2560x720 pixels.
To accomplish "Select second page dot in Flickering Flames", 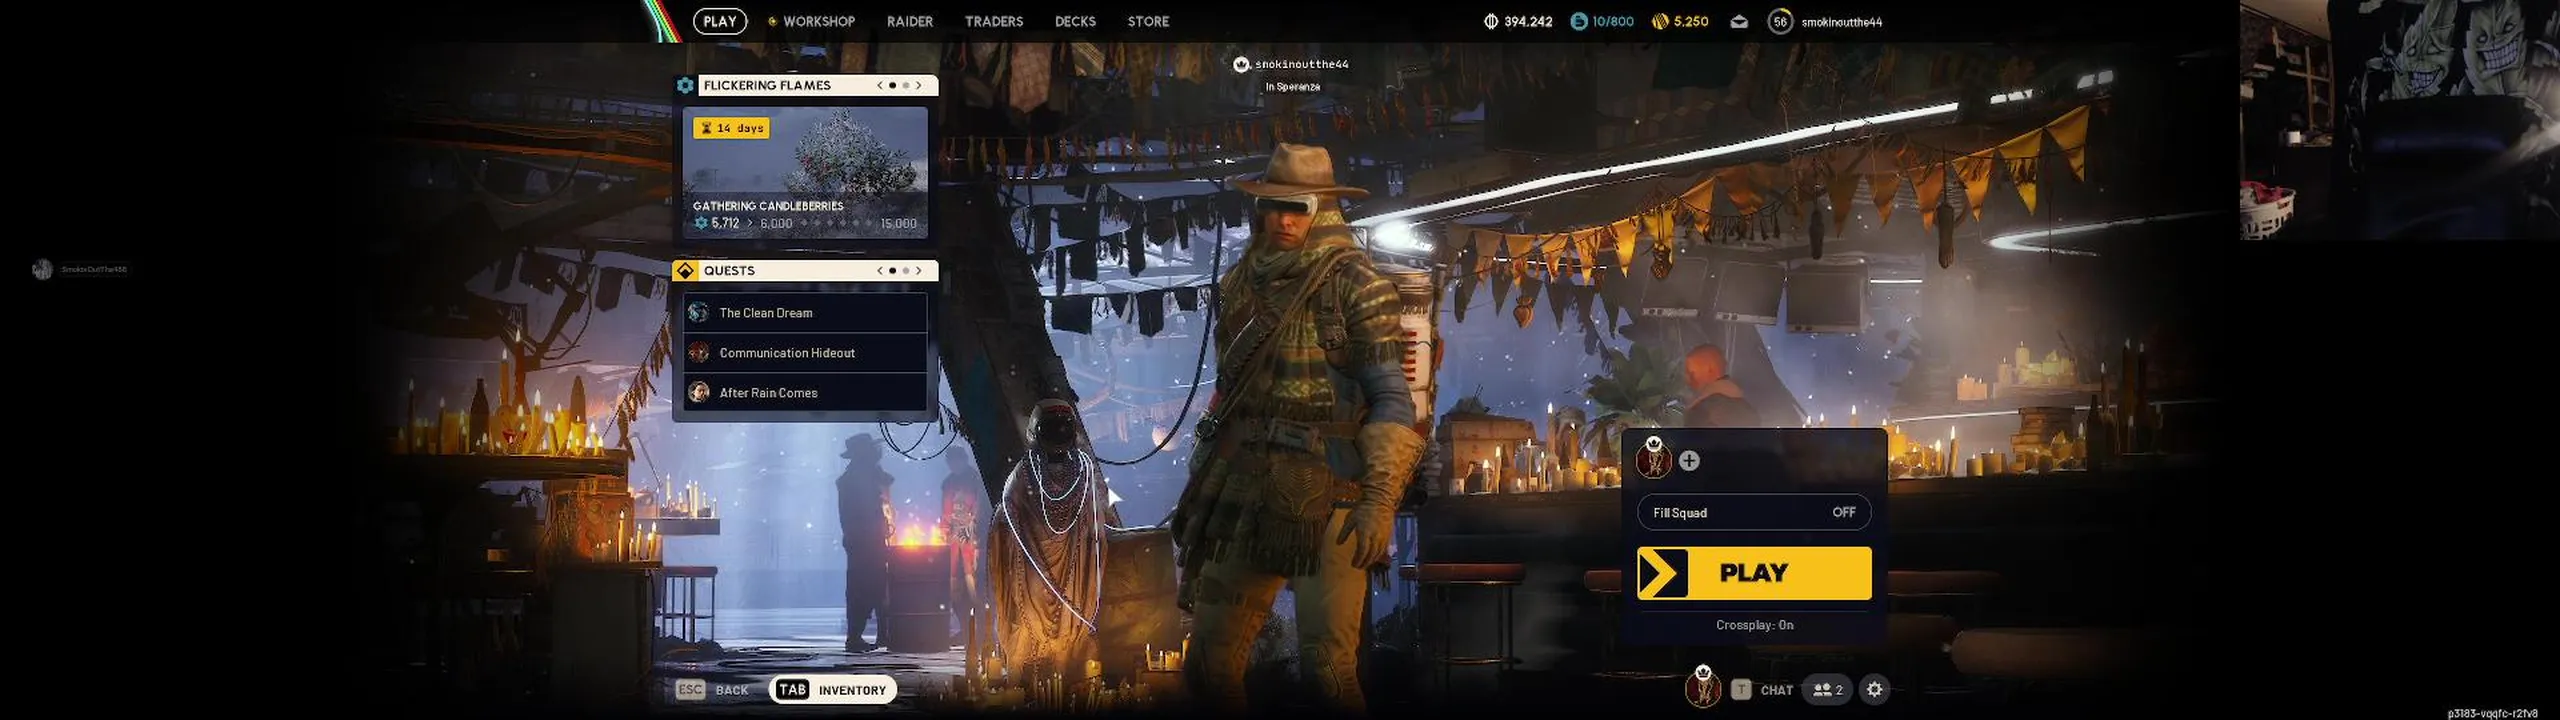I will click(906, 85).
